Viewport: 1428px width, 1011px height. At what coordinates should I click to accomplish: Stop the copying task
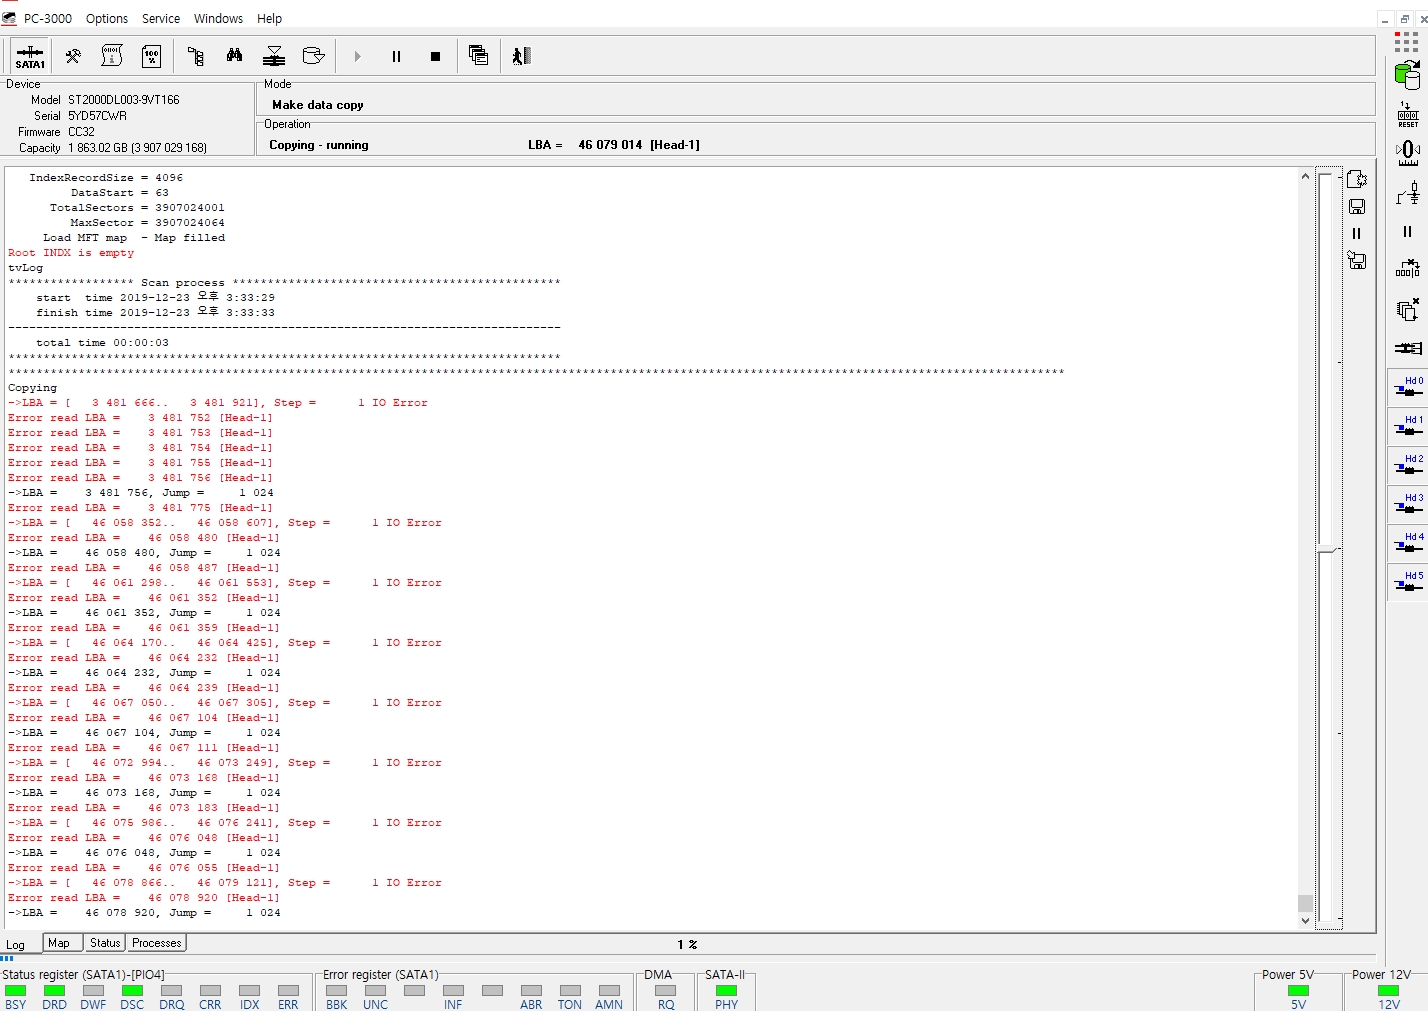point(435,56)
